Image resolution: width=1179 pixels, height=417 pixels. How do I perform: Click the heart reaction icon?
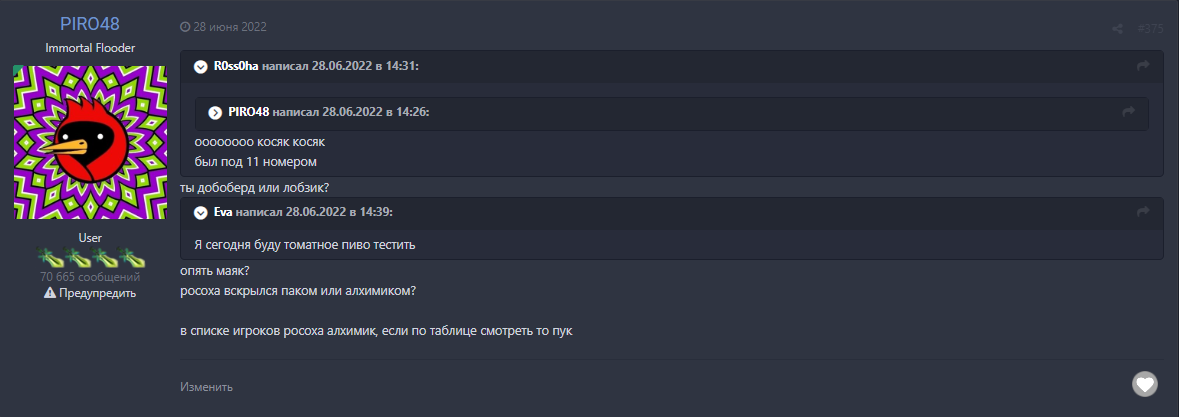1144,383
